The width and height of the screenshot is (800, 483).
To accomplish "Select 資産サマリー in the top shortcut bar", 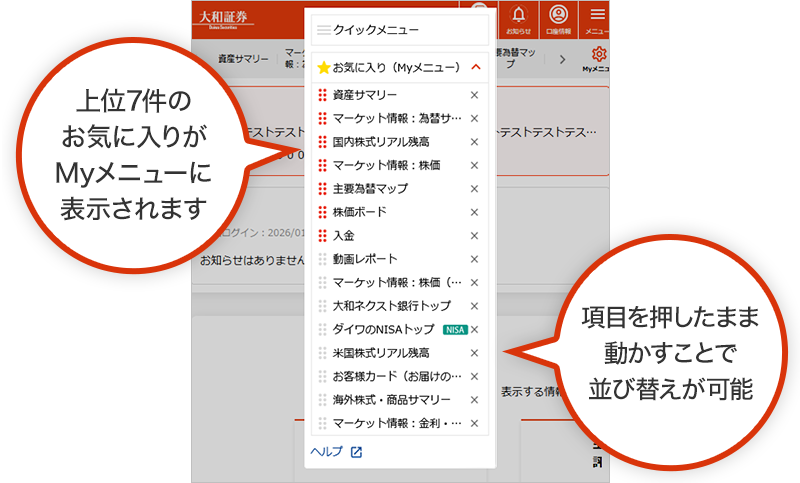I will click(x=243, y=59).
